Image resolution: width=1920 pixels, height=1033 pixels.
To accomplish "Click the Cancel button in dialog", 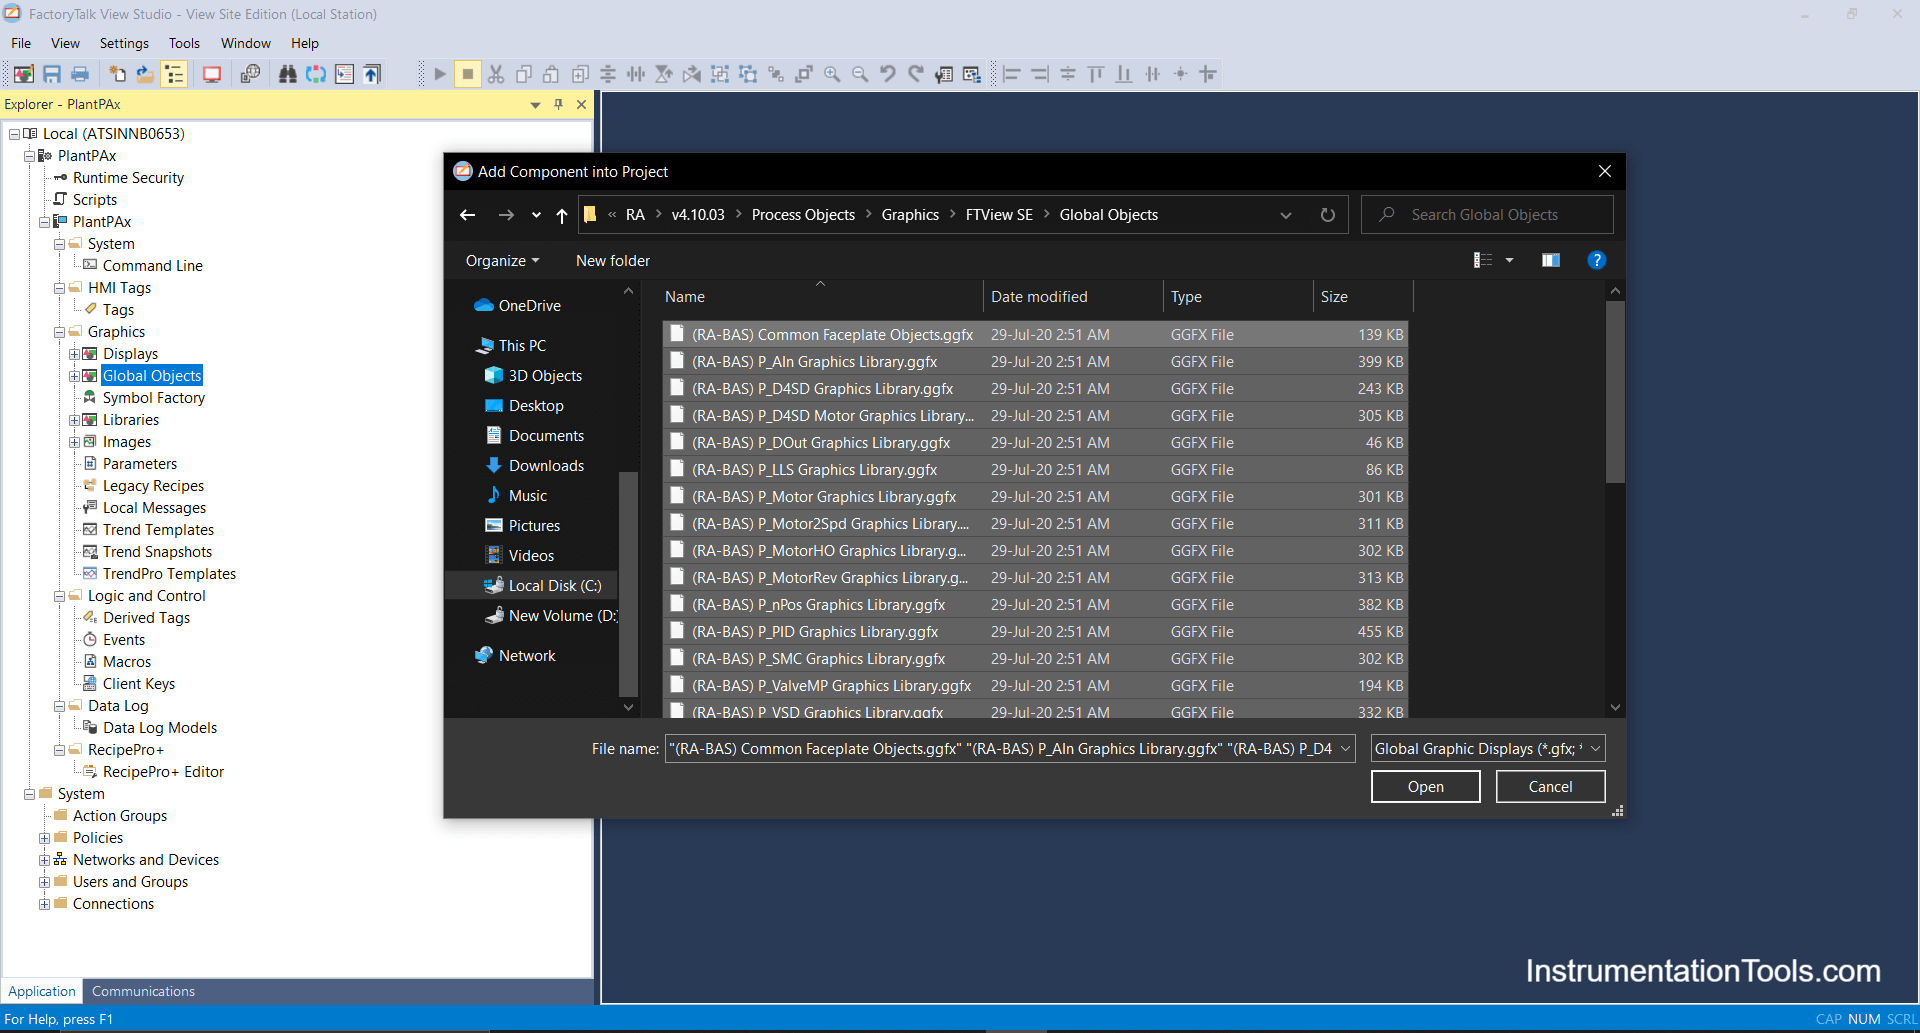I will pyautogui.click(x=1551, y=787).
